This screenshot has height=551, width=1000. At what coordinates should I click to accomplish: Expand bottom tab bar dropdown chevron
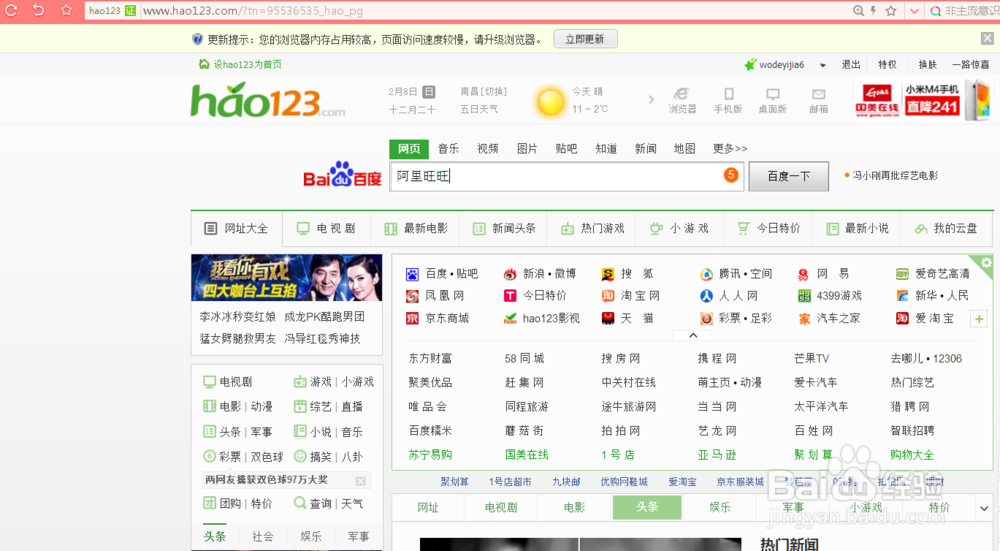click(x=983, y=508)
